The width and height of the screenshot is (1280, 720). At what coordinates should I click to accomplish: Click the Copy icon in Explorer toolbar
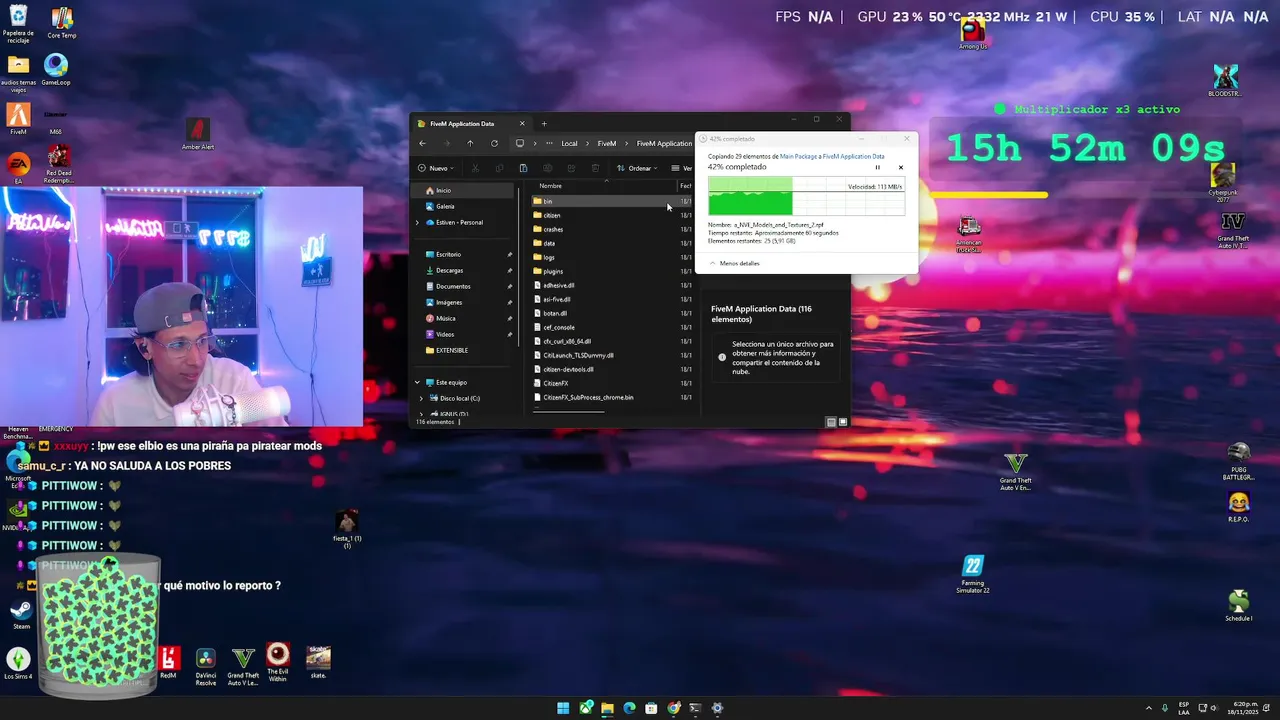[499, 168]
